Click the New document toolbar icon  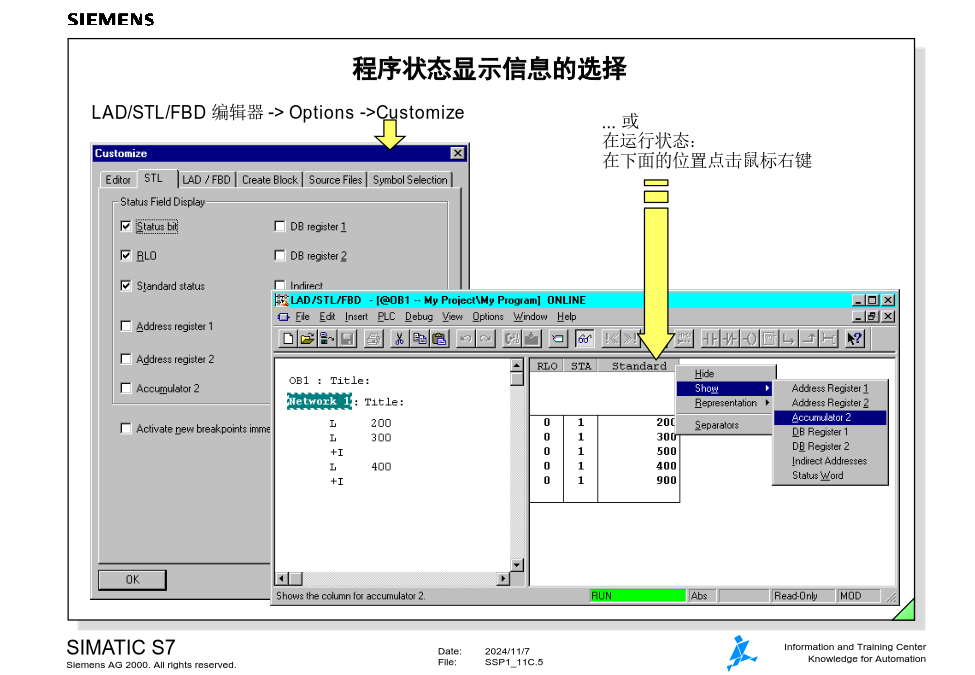(x=288, y=339)
